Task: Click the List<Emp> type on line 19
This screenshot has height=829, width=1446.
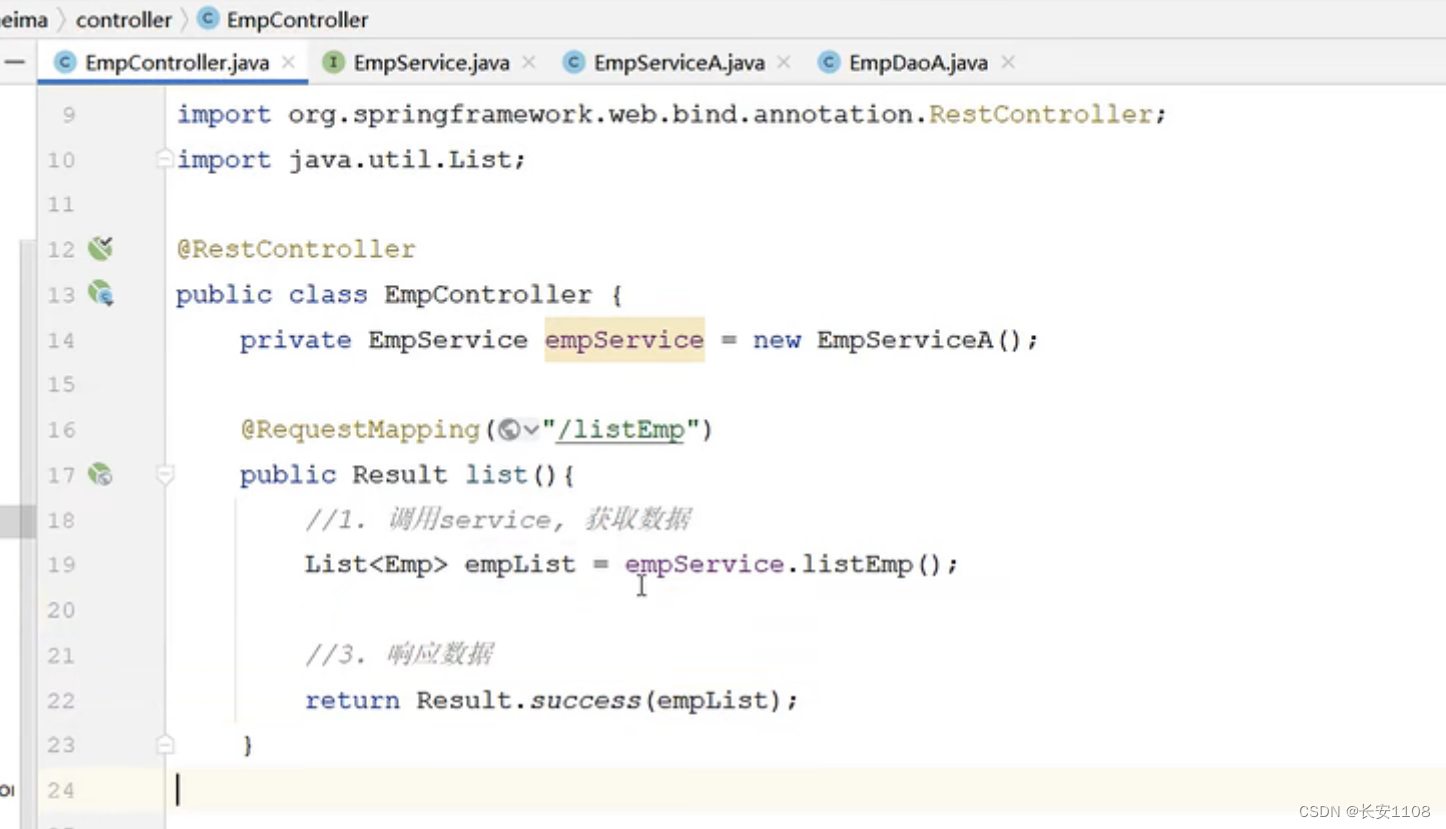Action: pyautogui.click(x=376, y=565)
